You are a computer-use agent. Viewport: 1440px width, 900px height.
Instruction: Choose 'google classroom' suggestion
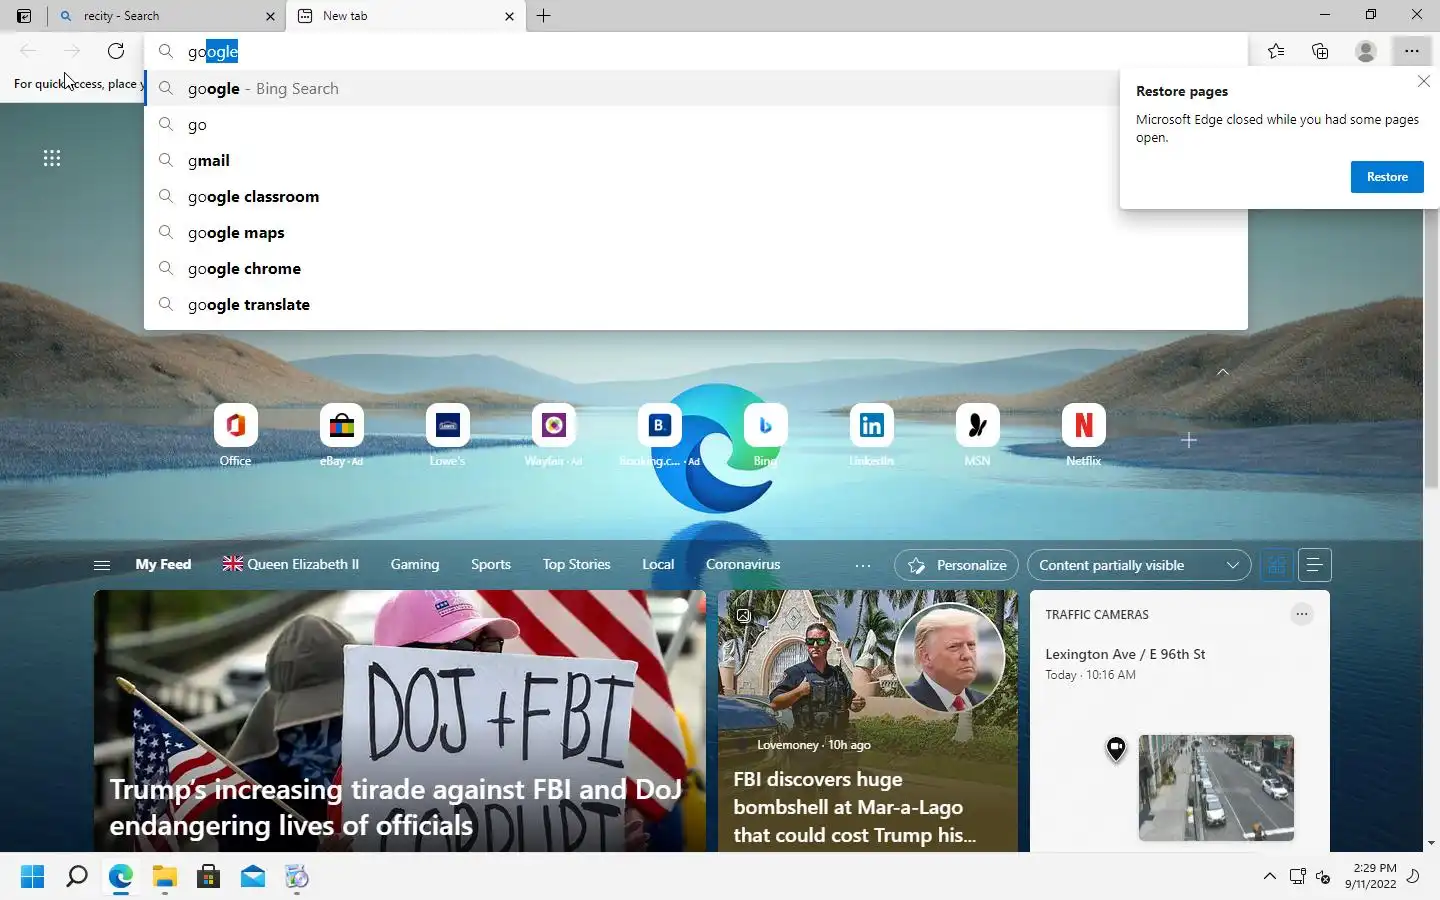pyautogui.click(x=696, y=196)
